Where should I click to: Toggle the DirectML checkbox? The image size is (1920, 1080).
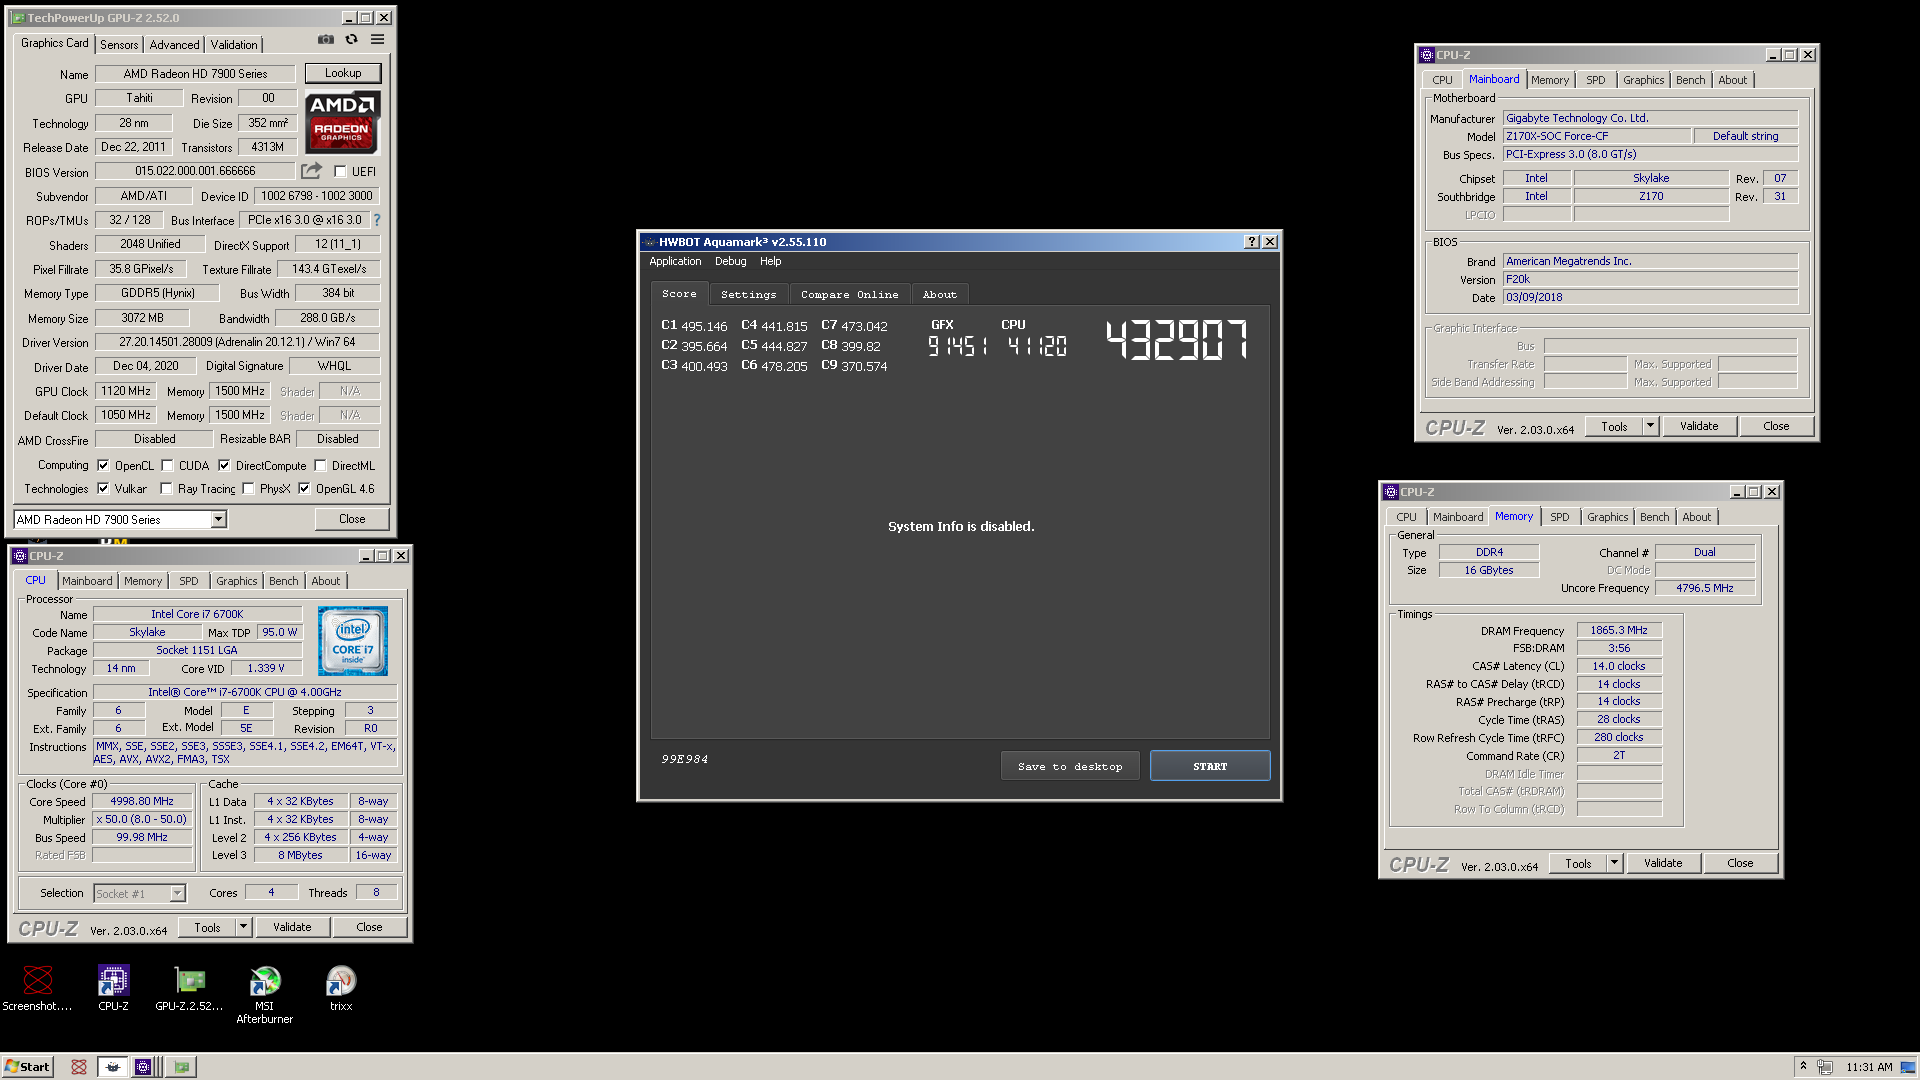pyautogui.click(x=320, y=465)
